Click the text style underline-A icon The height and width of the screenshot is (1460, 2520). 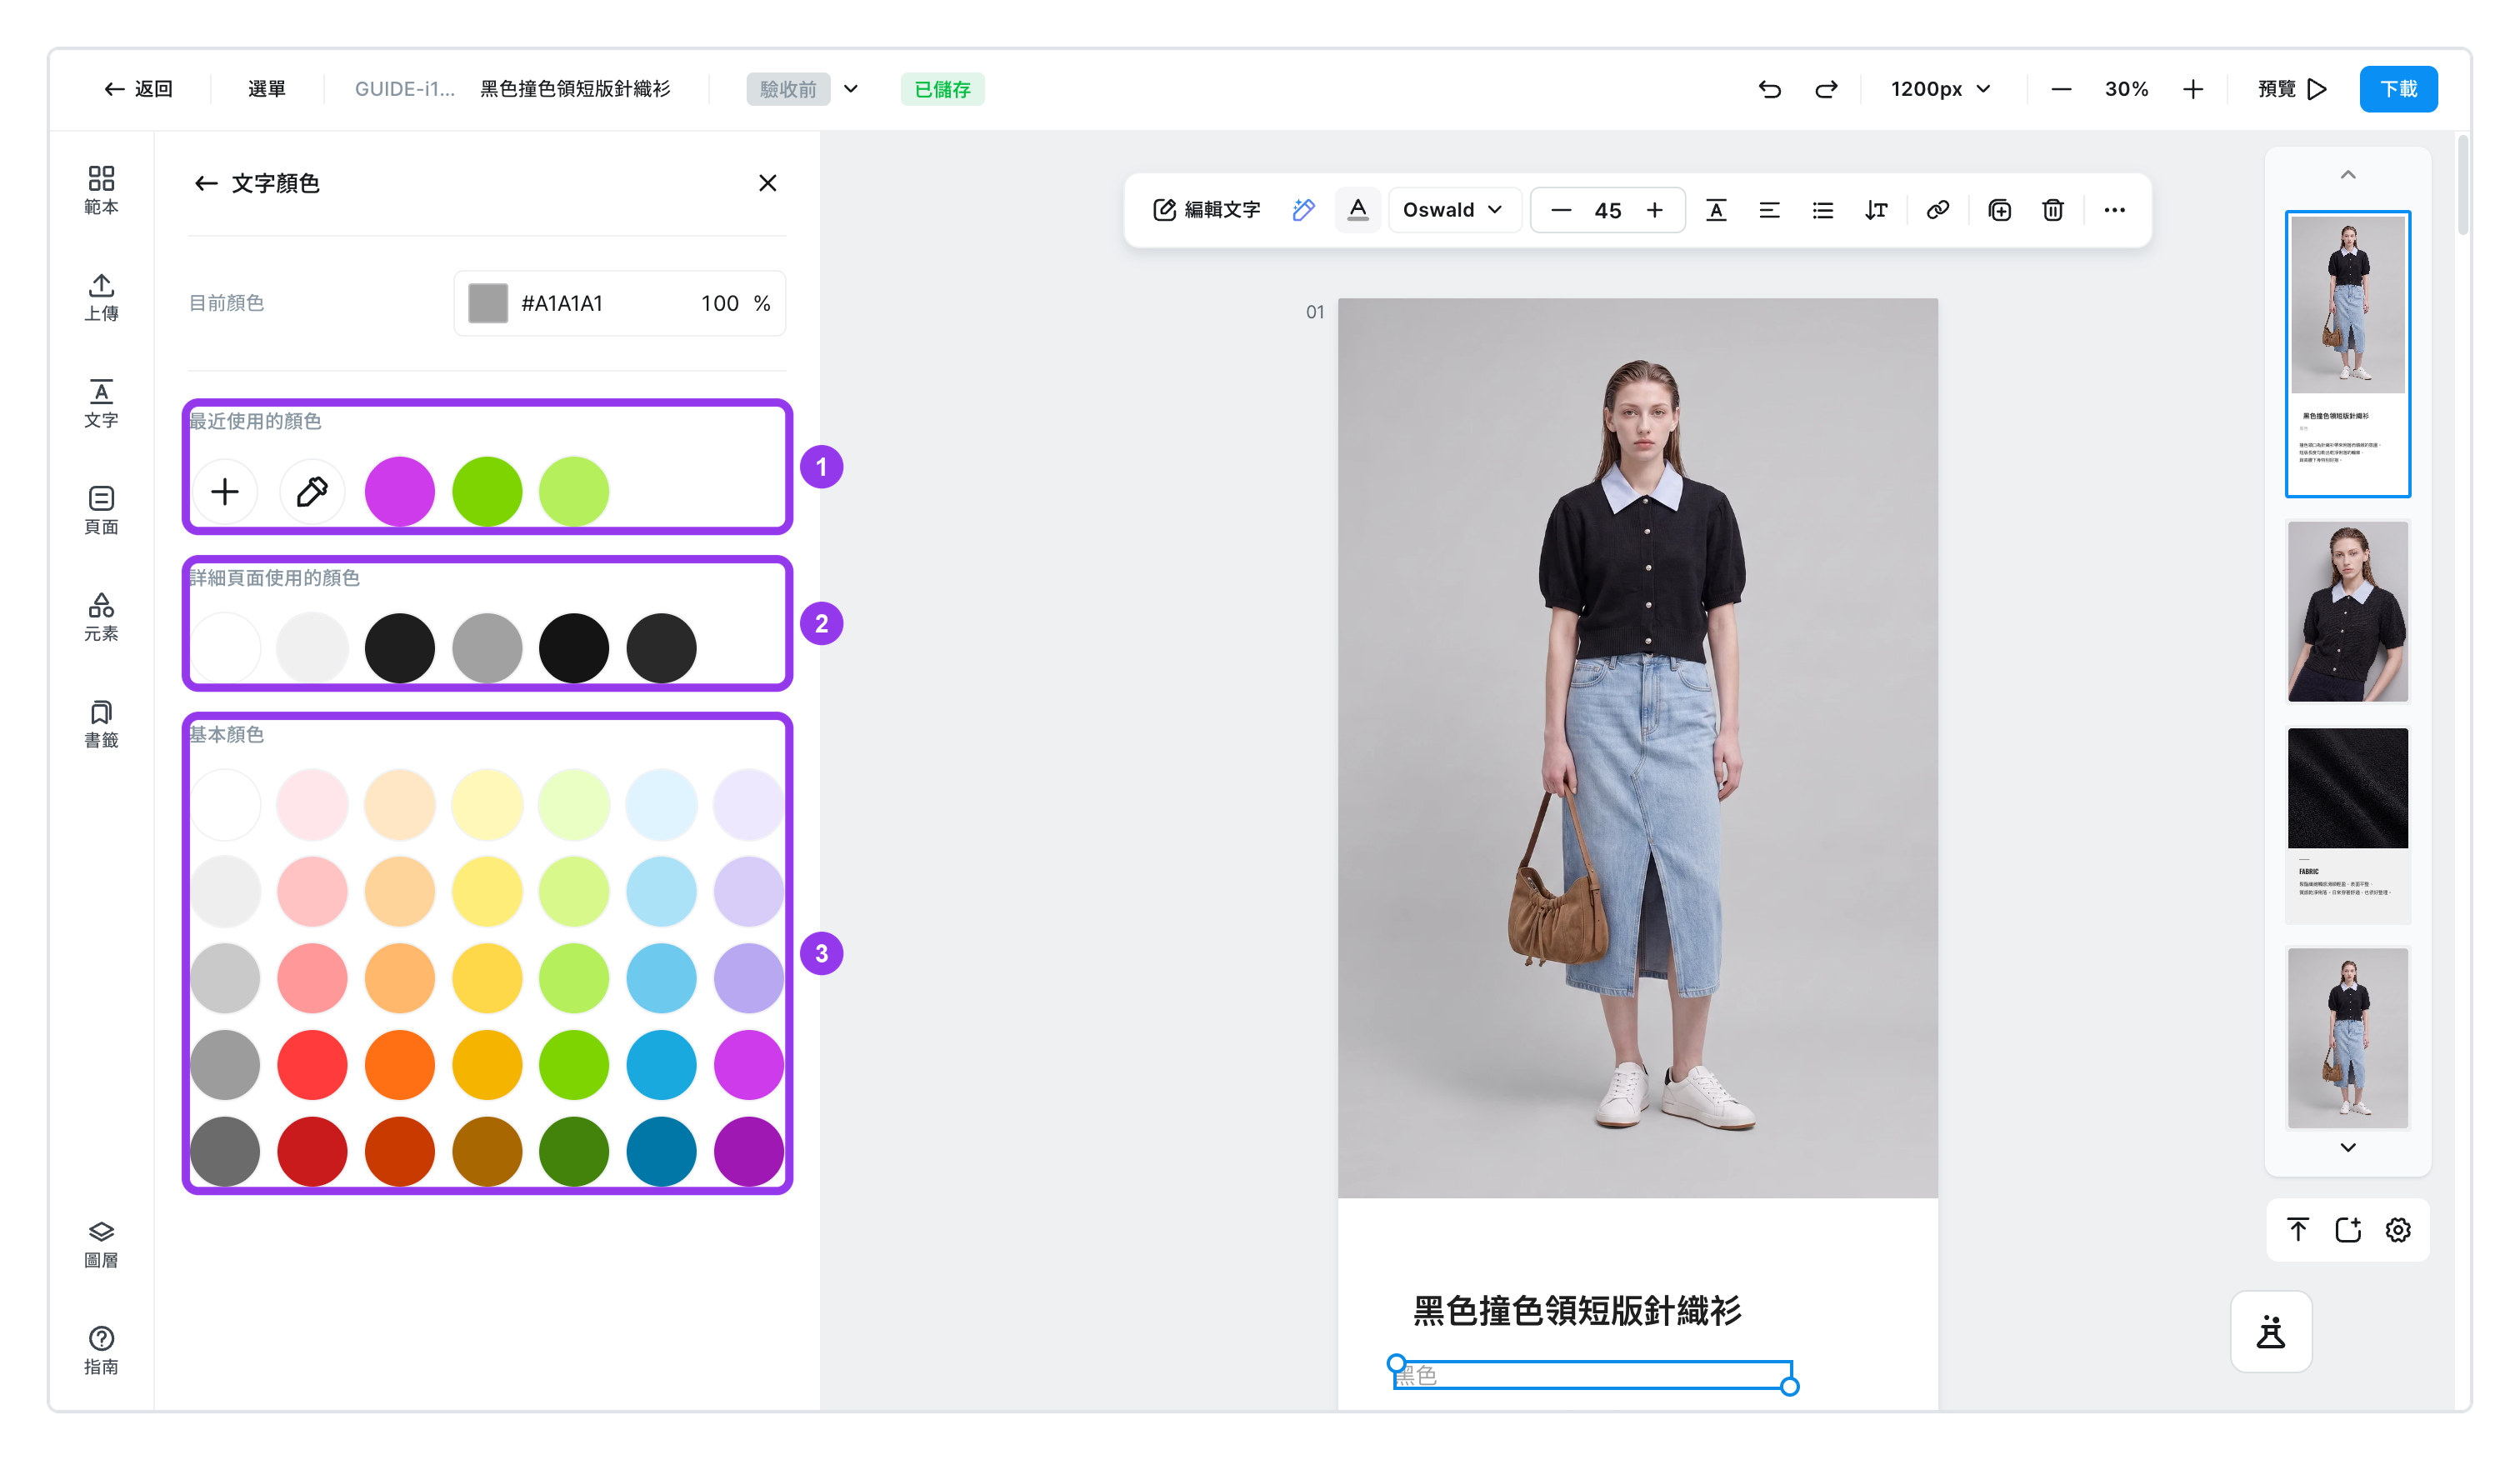pyautogui.click(x=1716, y=210)
